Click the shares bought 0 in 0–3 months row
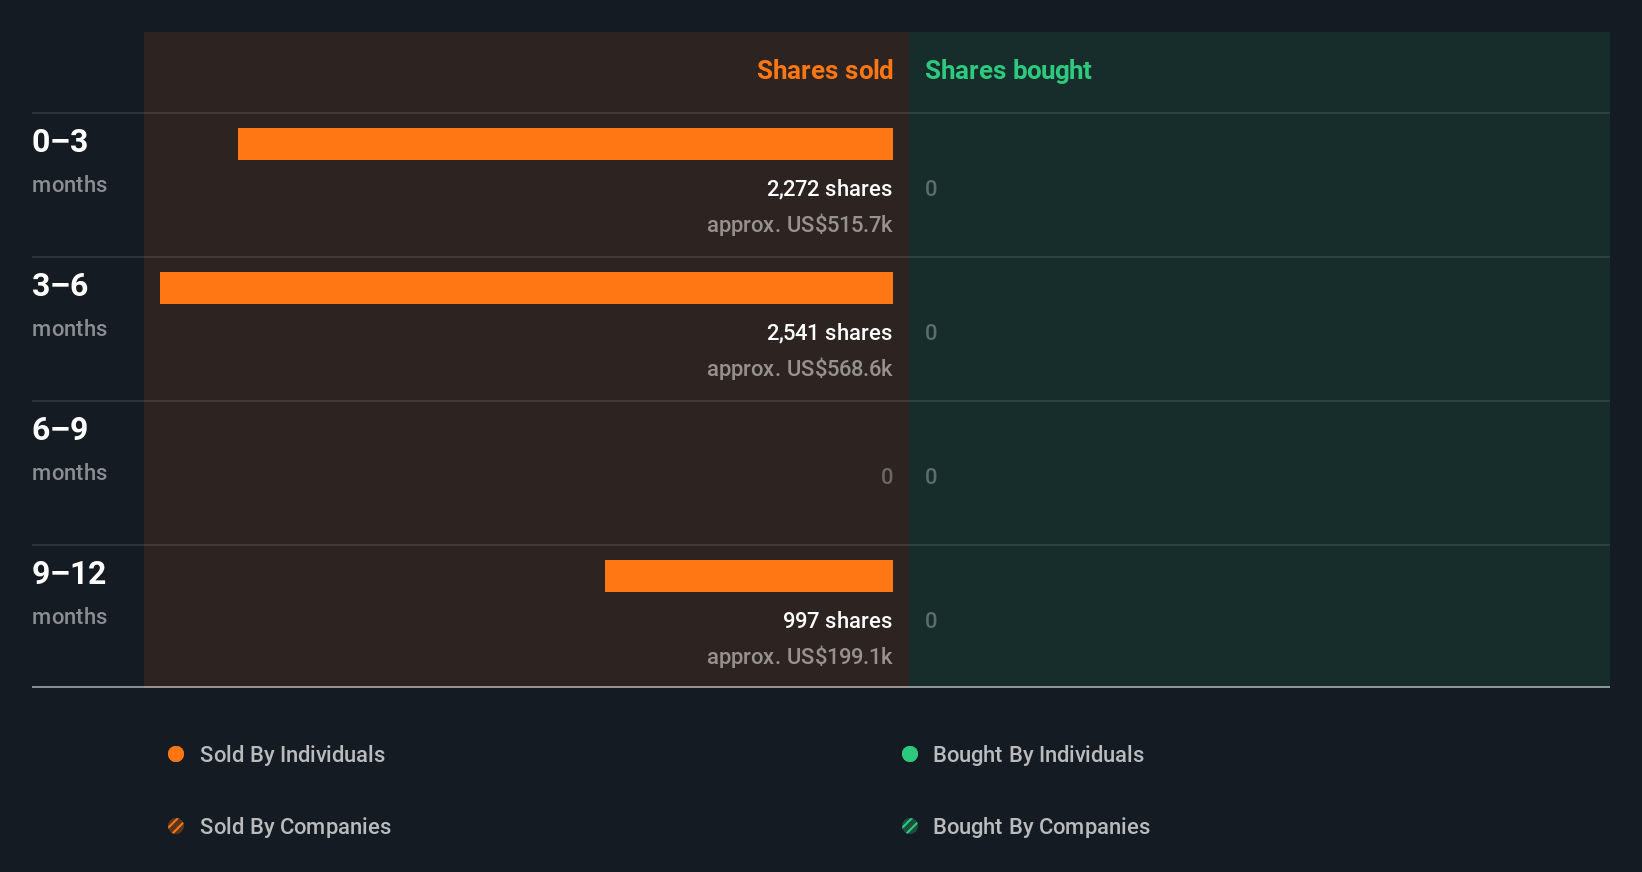Screen dimensions: 1642x872 [931, 188]
